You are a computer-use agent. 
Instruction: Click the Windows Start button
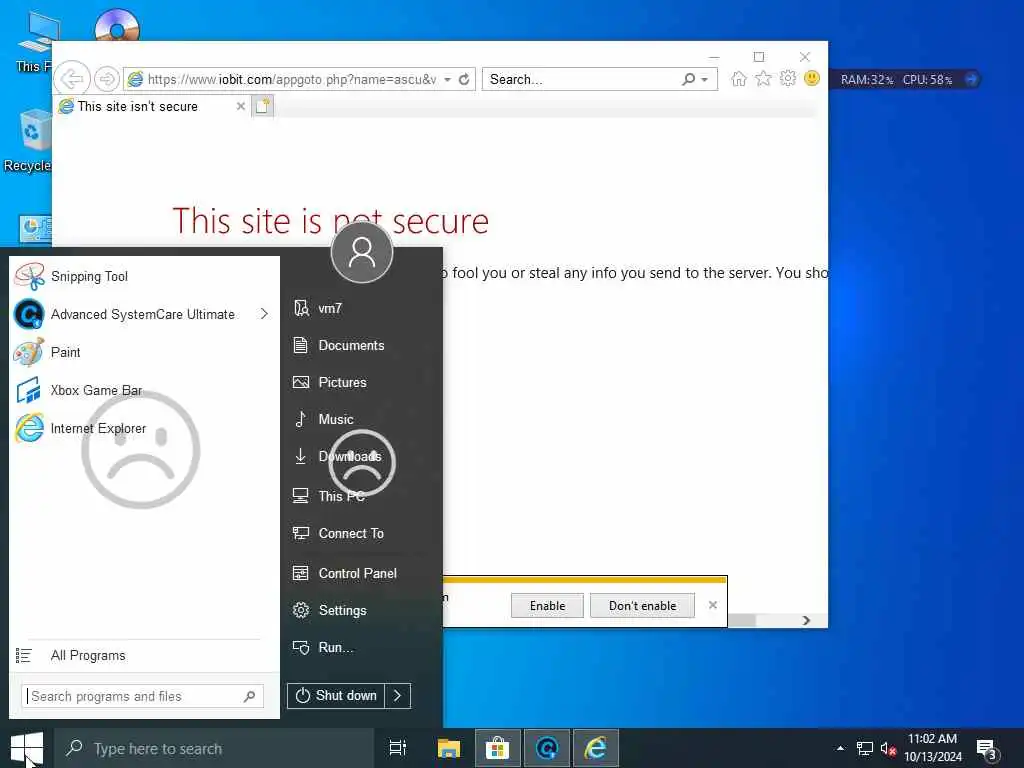click(x=27, y=748)
